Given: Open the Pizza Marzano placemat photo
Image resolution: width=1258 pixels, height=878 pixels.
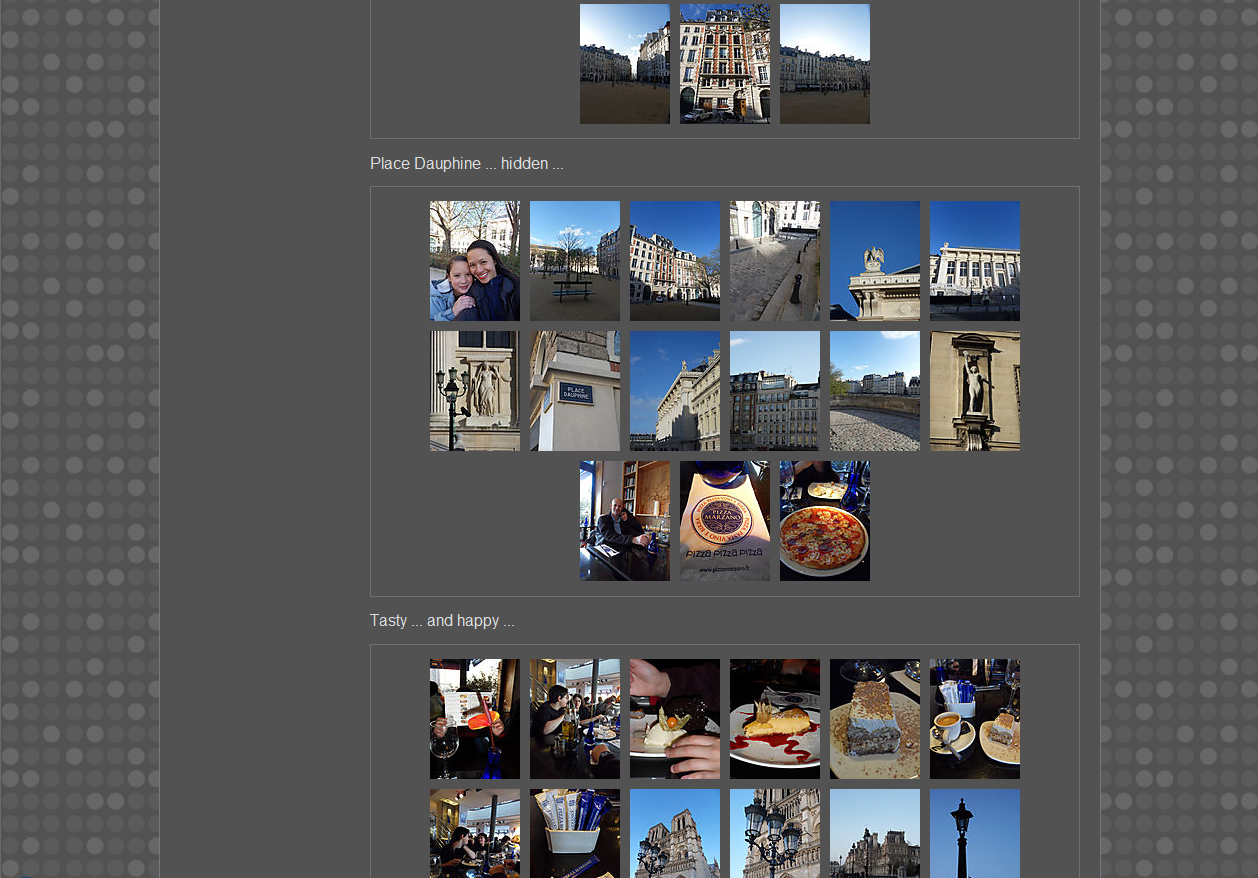Looking at the screenshot, I should [724, 521].
